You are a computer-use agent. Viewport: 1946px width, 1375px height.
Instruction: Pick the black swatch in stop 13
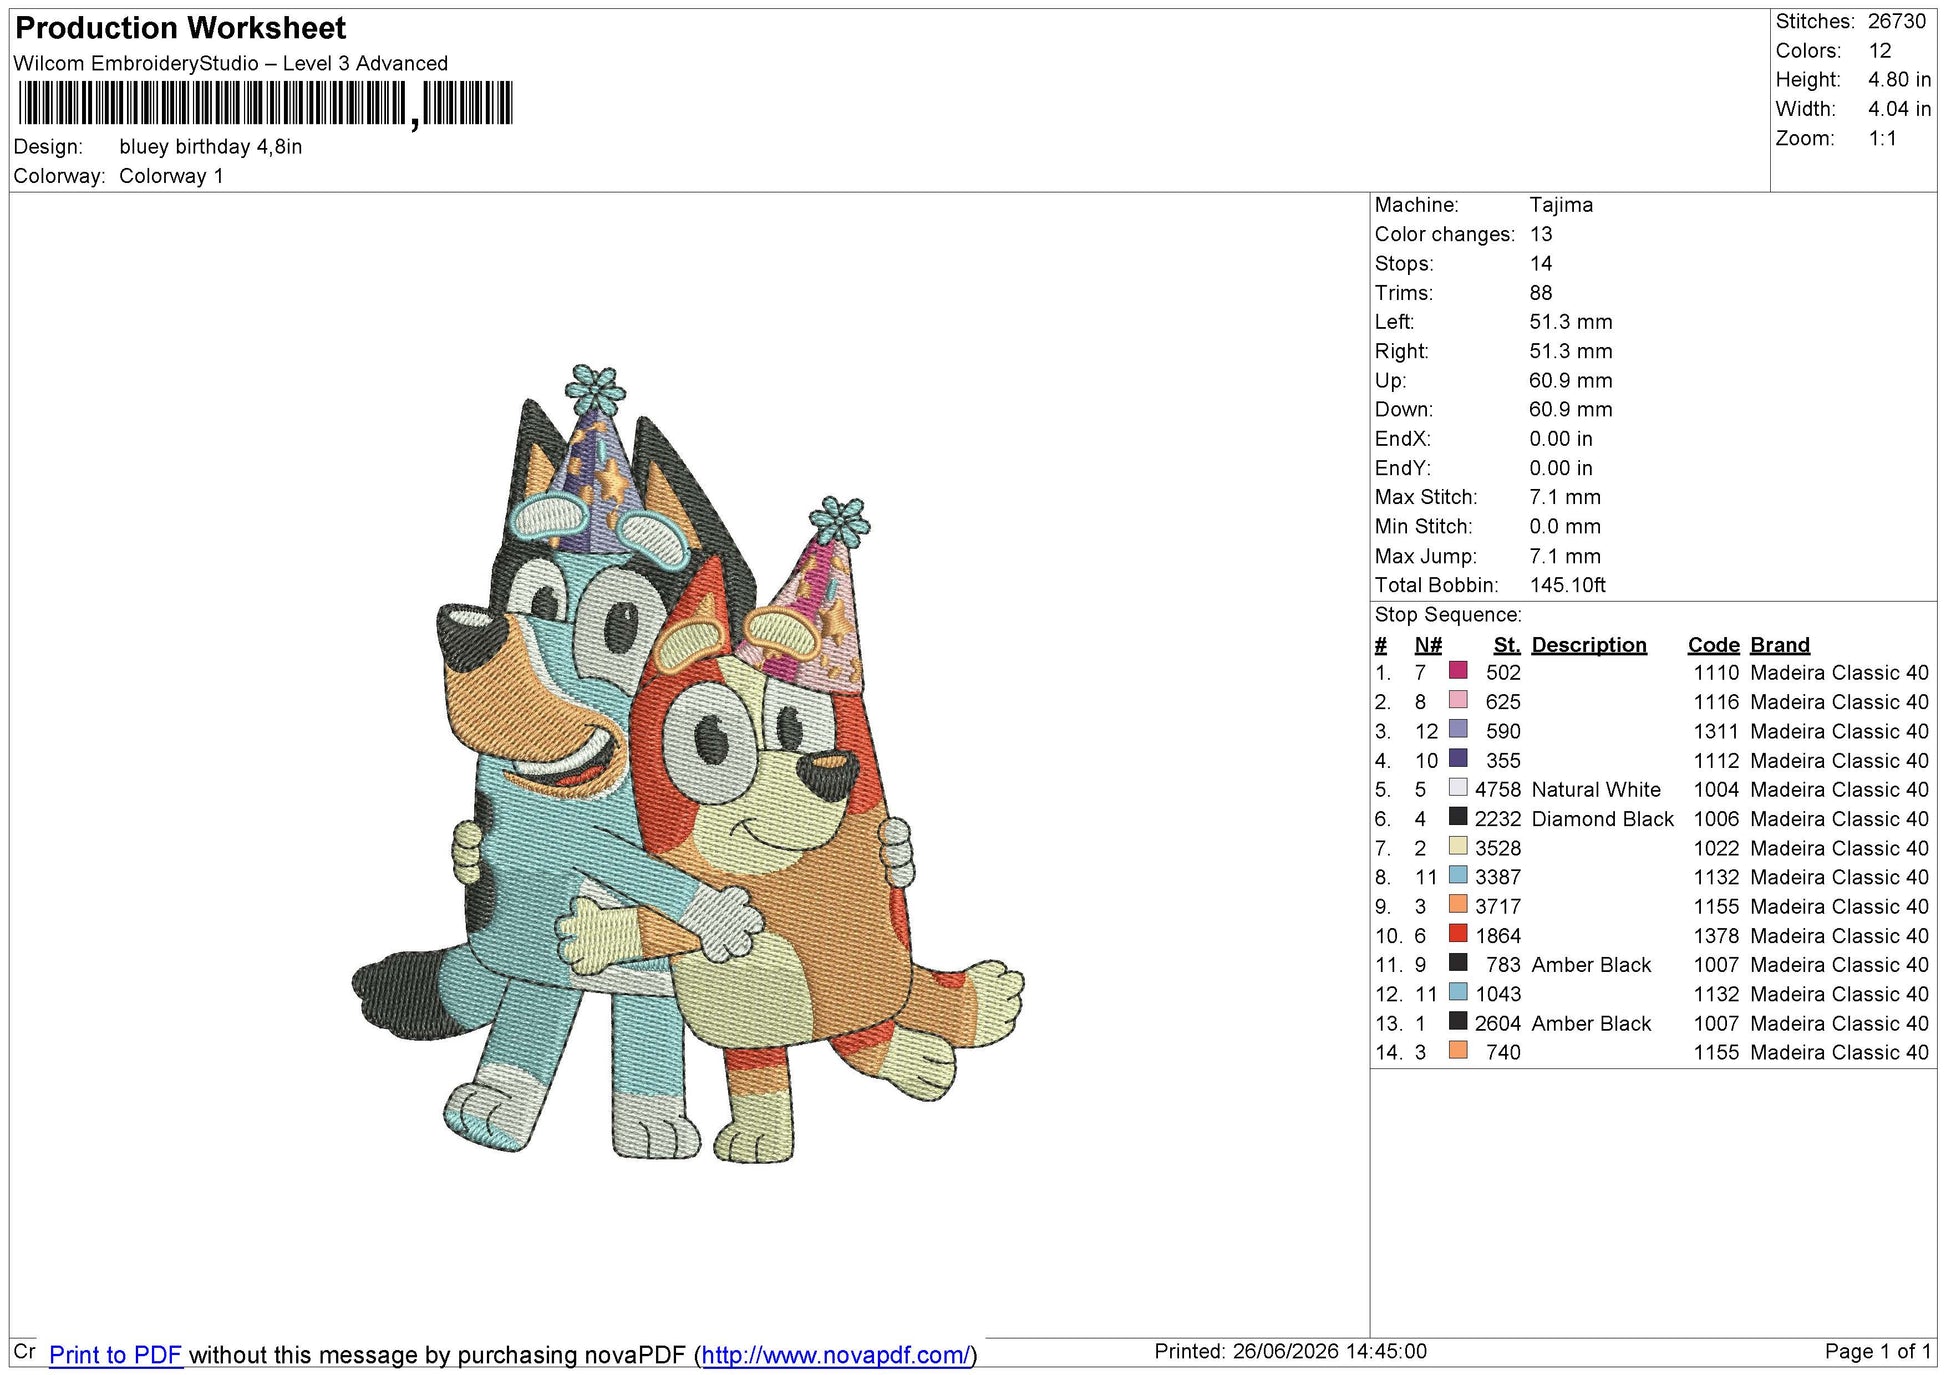(1458, 1022)
